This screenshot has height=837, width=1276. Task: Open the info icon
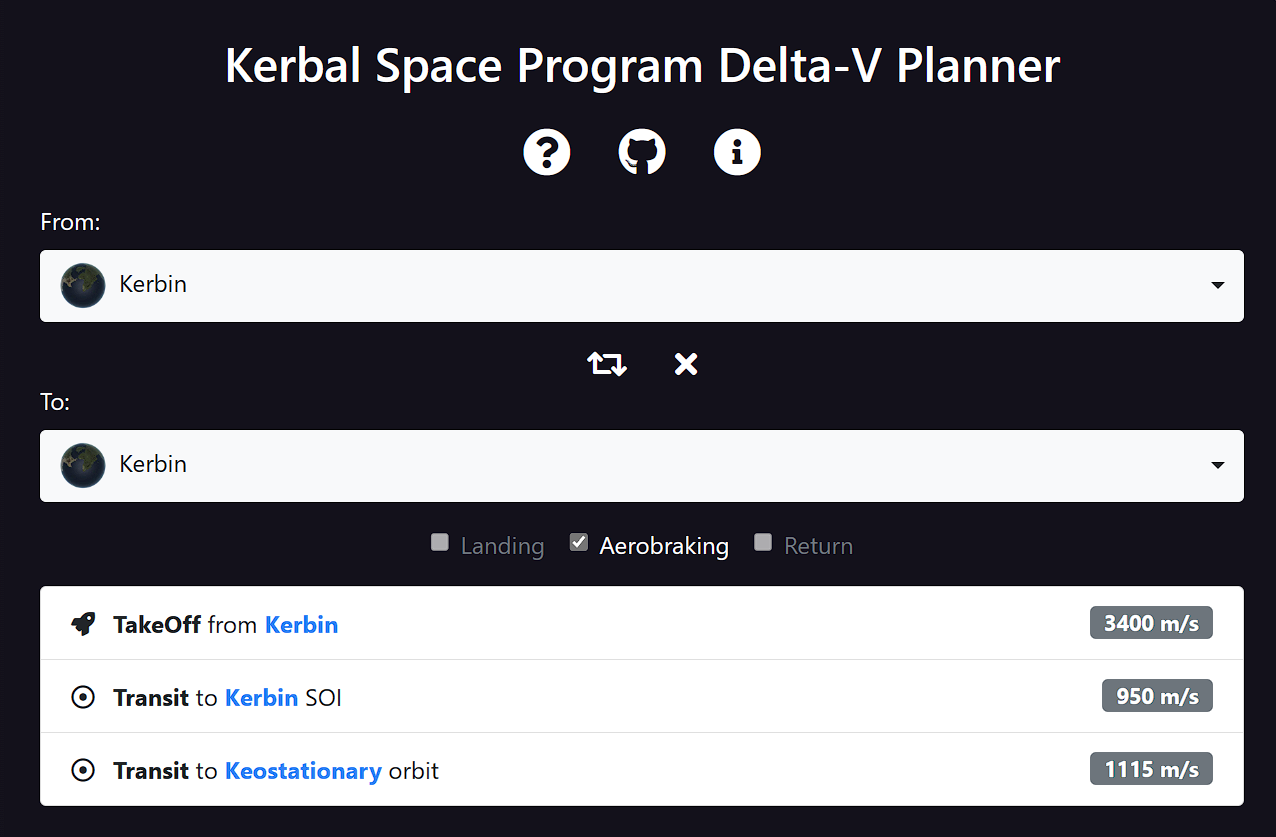tap(737, 151)
